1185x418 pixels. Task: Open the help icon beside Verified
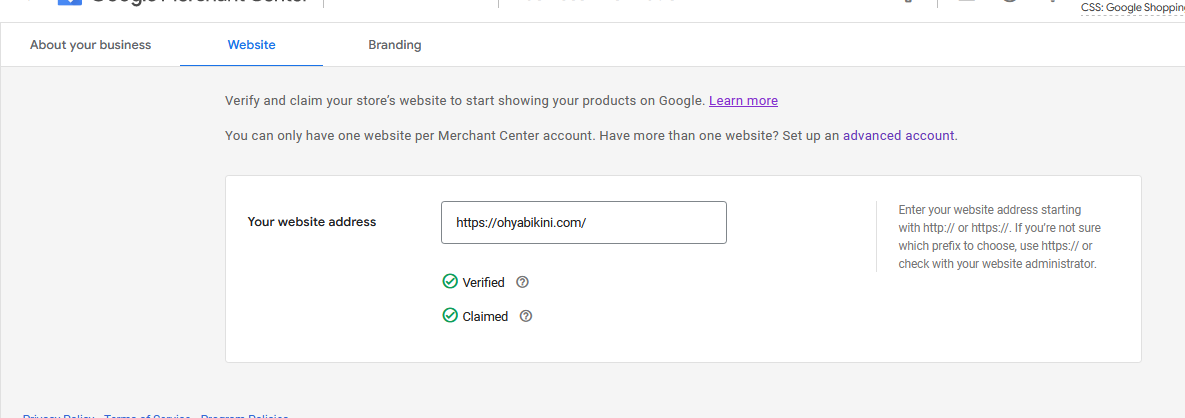click(522, 282)
